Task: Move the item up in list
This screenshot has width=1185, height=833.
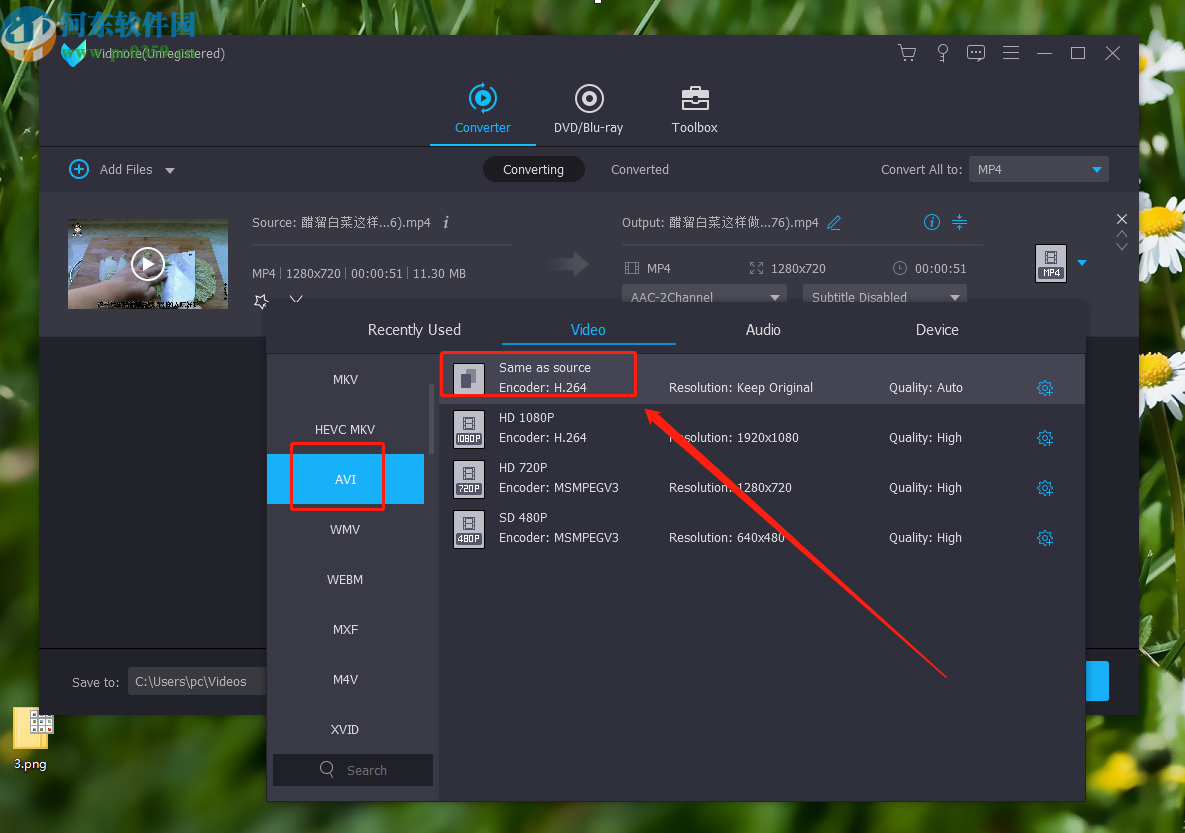Action: [x=1122, y=234]
